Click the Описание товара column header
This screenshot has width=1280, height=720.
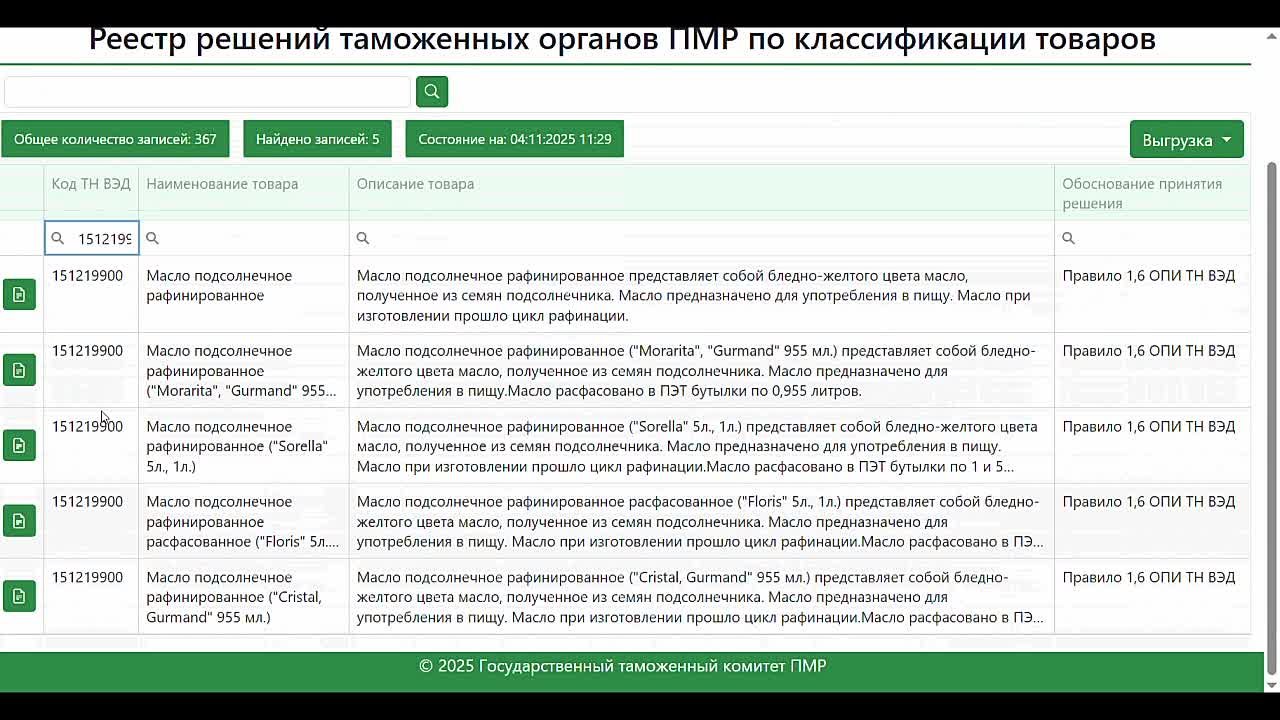click(415, 184)
